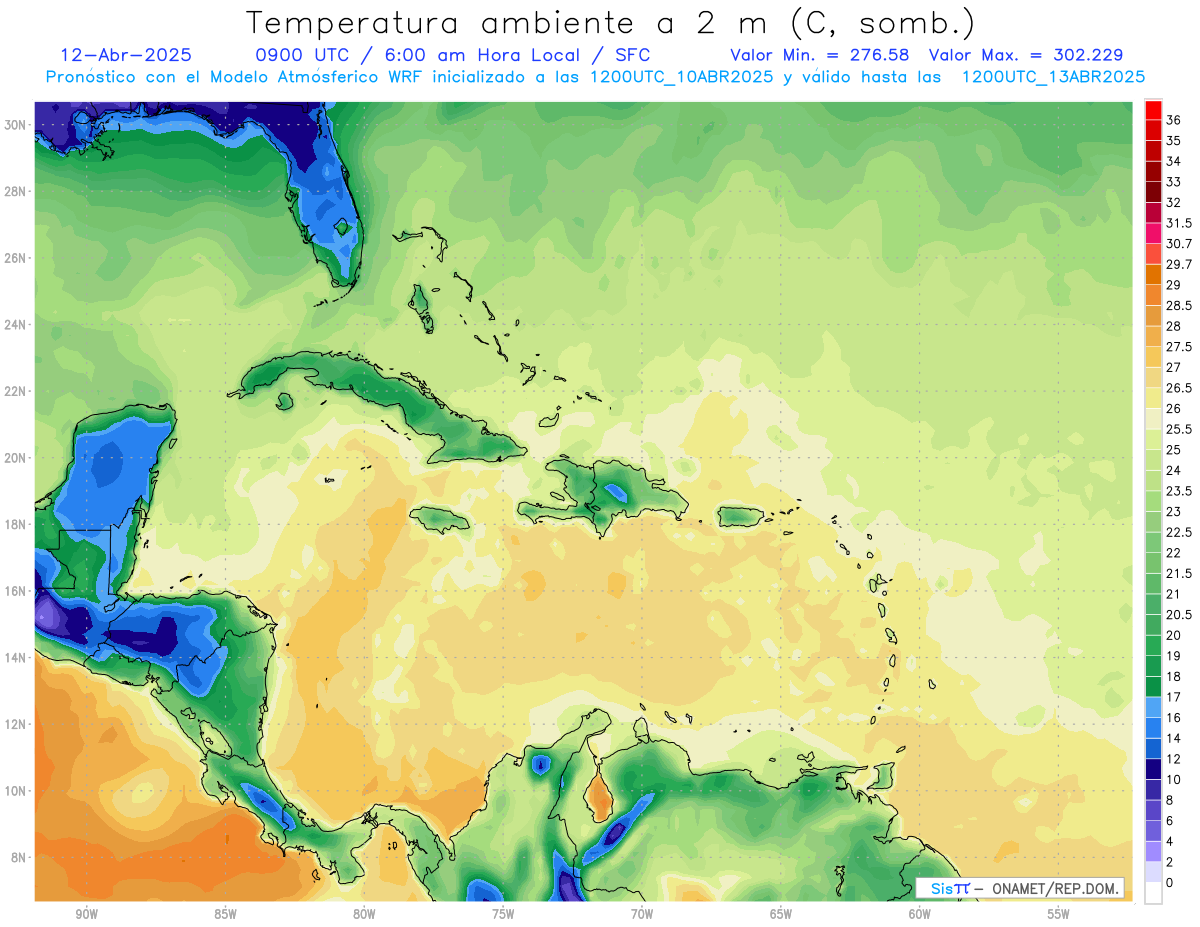Click the legend value 36

coord(1174,120)
